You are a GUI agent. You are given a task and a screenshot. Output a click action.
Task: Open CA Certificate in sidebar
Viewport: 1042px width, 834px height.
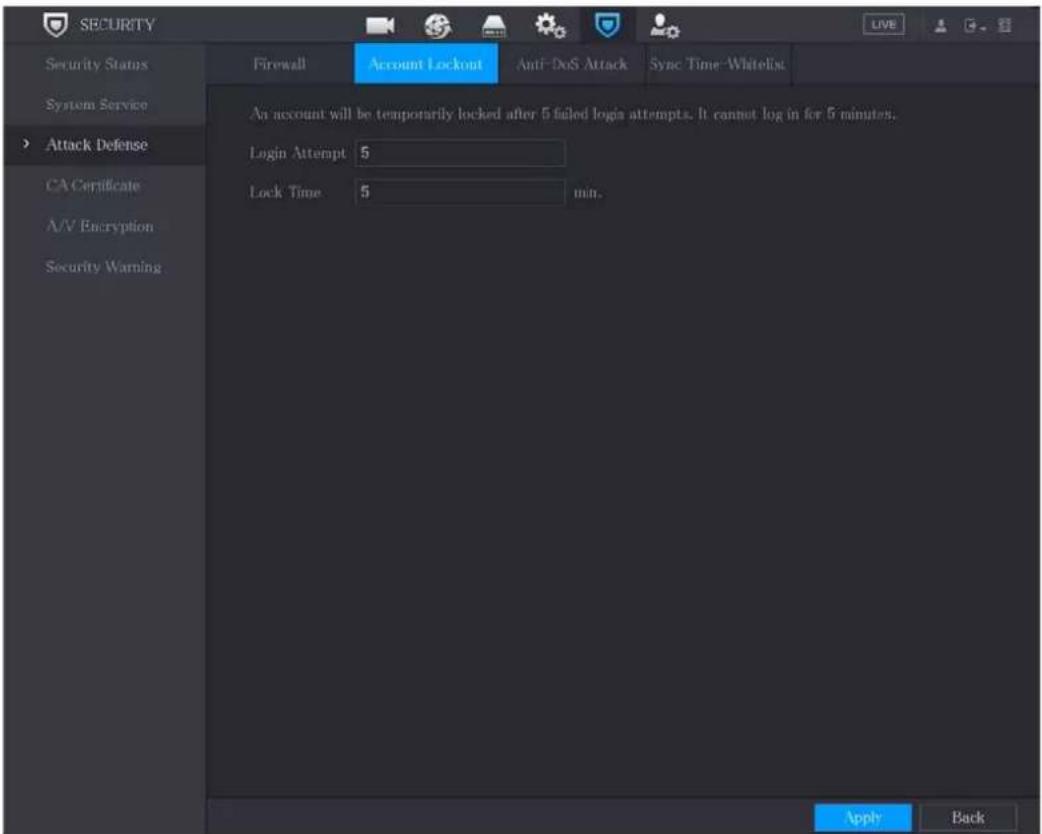click(x=93, y=185)
